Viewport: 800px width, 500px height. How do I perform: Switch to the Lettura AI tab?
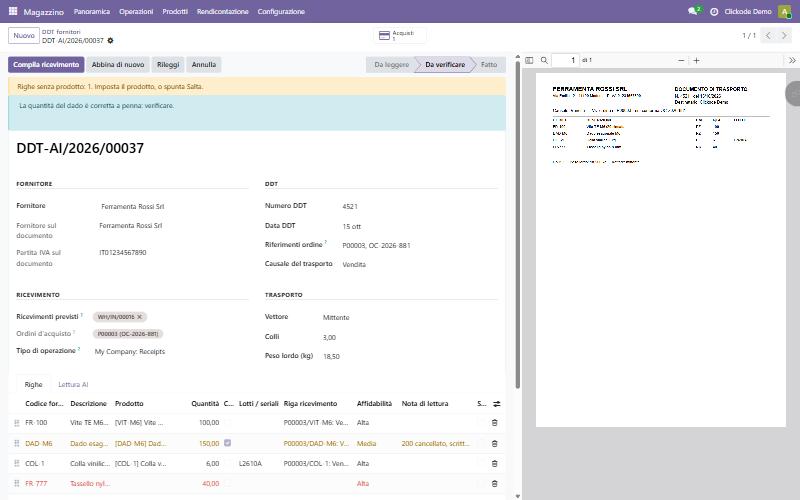click(x=73, y=385)
